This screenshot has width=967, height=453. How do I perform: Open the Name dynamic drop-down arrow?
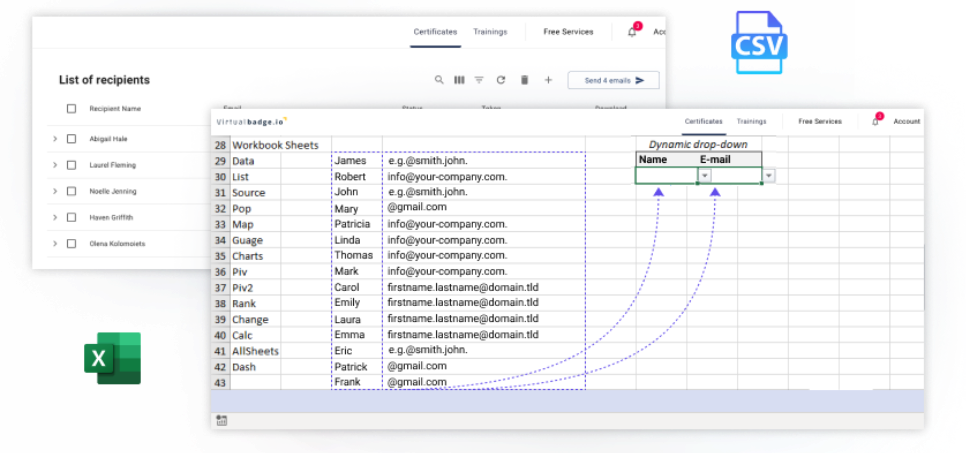[705, 176]
